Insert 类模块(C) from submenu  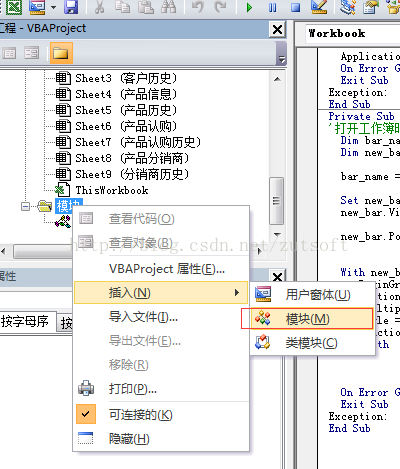[x=313, y=343]
